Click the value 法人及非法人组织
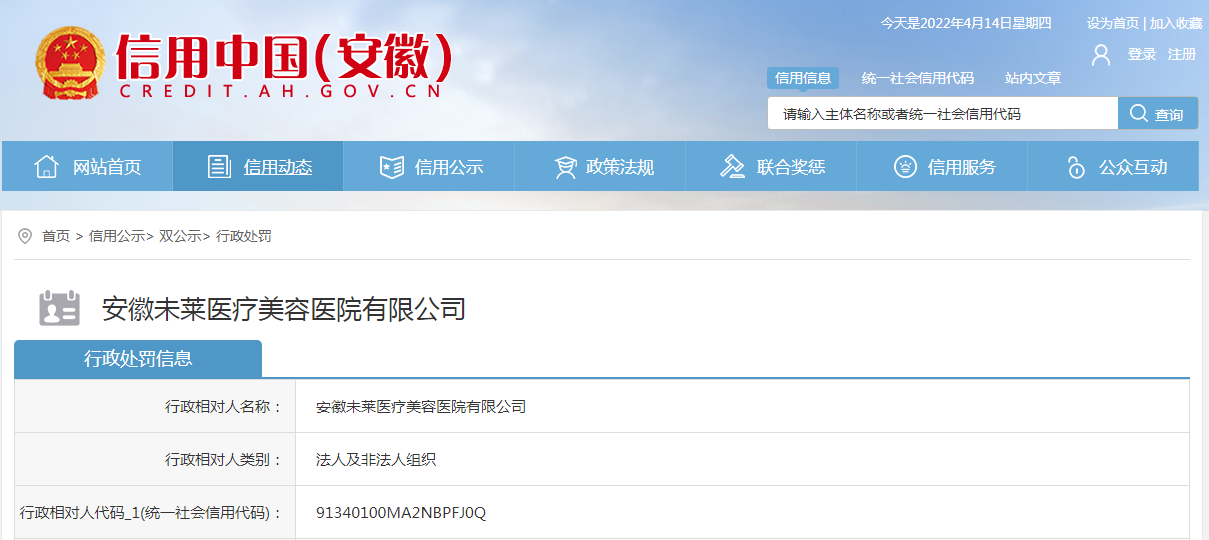The width and height of the screenshot is (1209, 540). click(376, 460)
